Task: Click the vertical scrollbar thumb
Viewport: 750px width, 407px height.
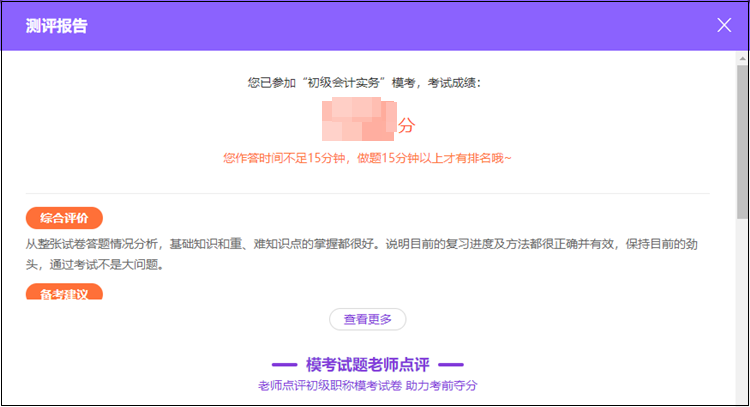Action: [x=742, y=143]
